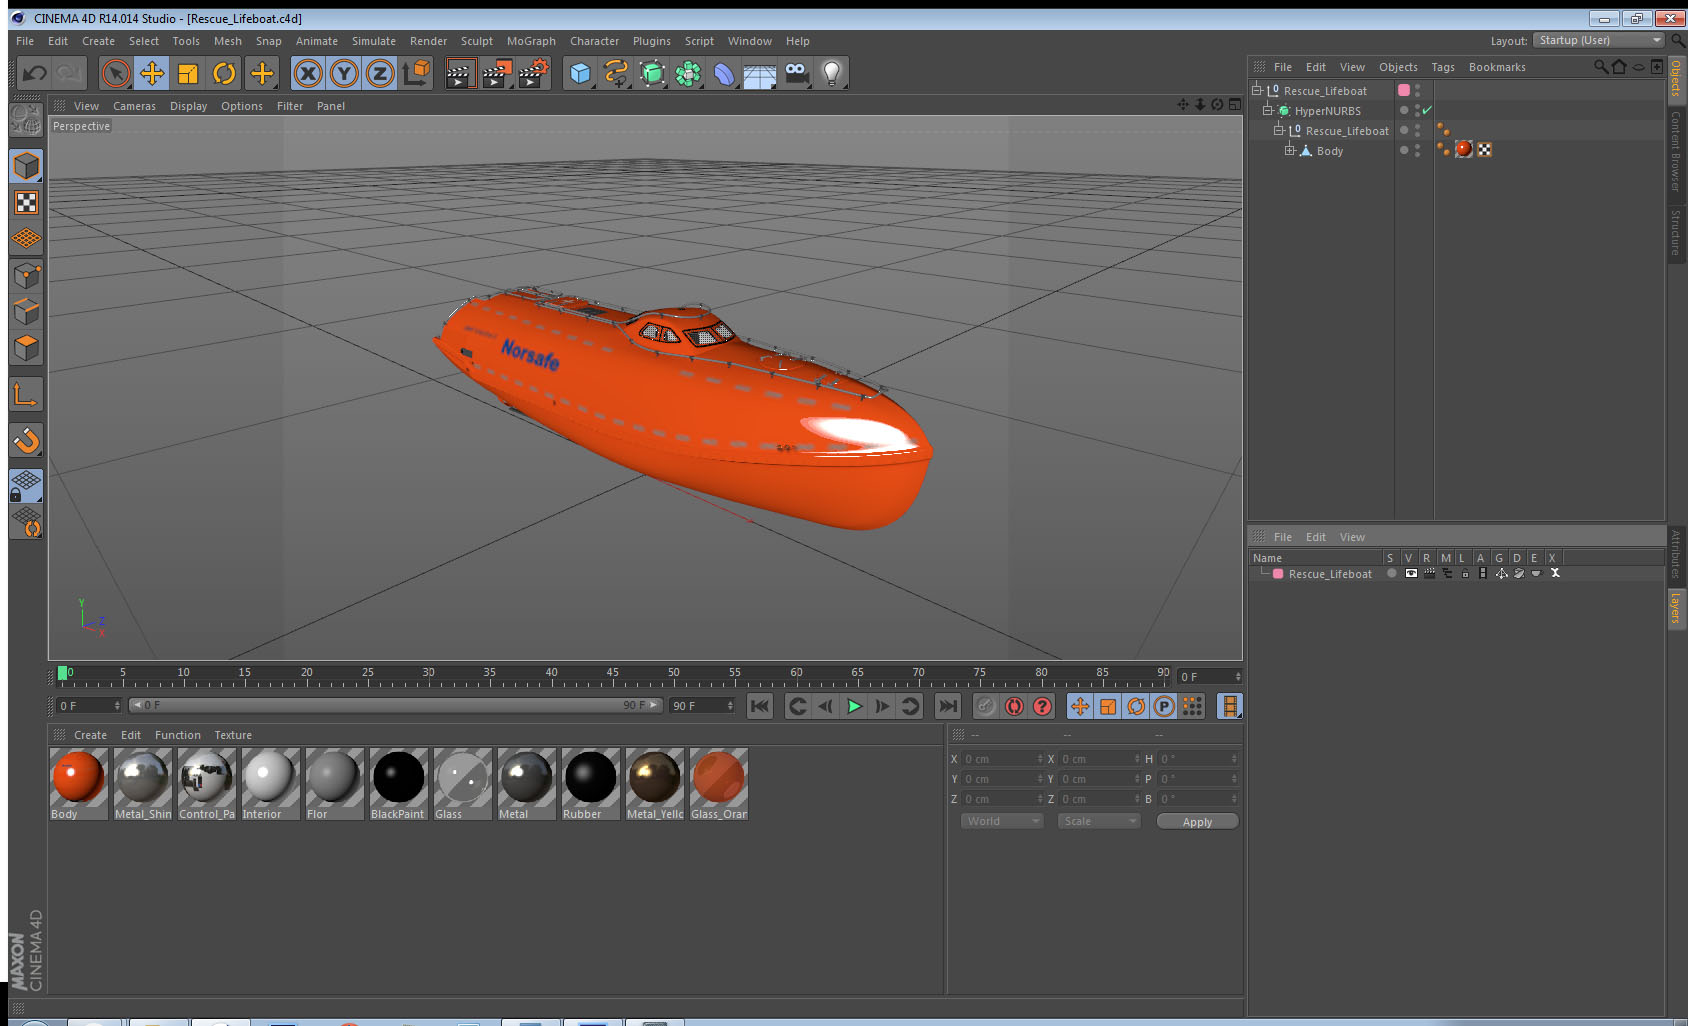This screenshot has width=1688, height=1026.
Task: Open the World coordinate dropdown
Action: pos(1002,821)
